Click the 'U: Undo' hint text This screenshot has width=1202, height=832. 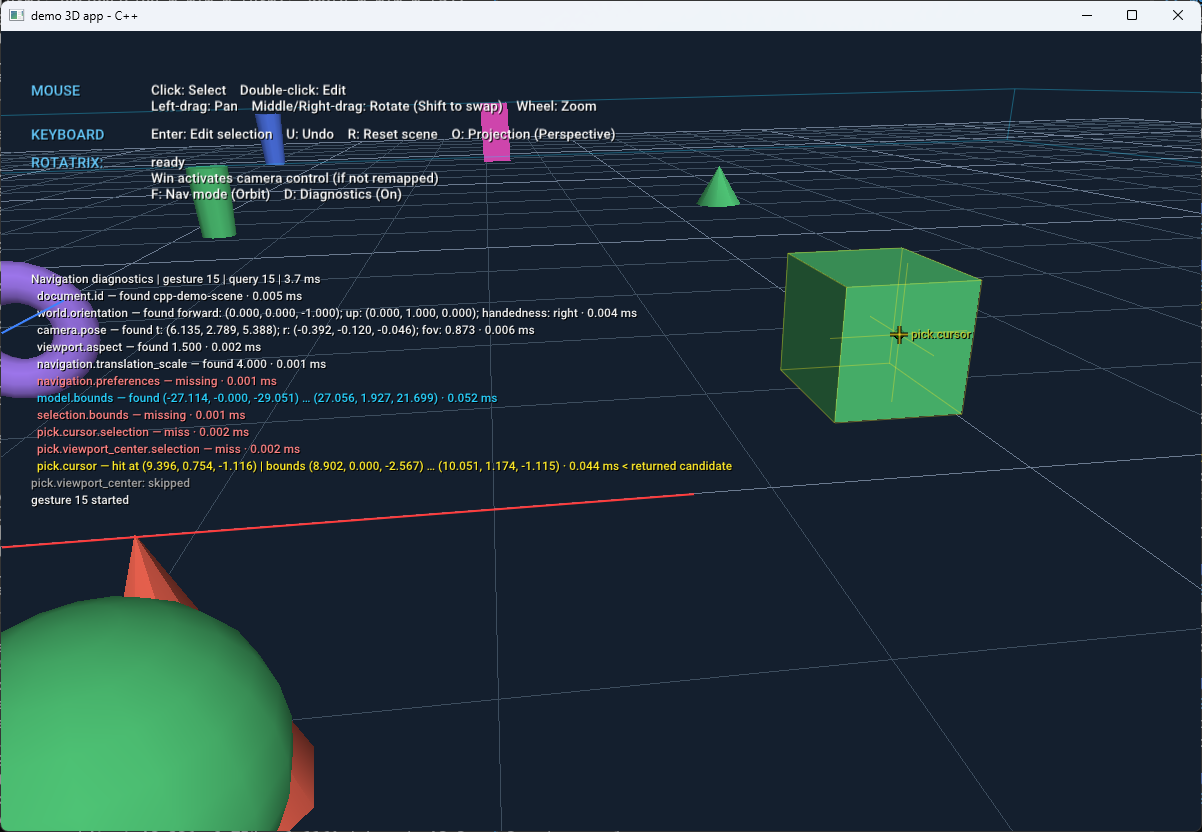[x=310, y=134]
